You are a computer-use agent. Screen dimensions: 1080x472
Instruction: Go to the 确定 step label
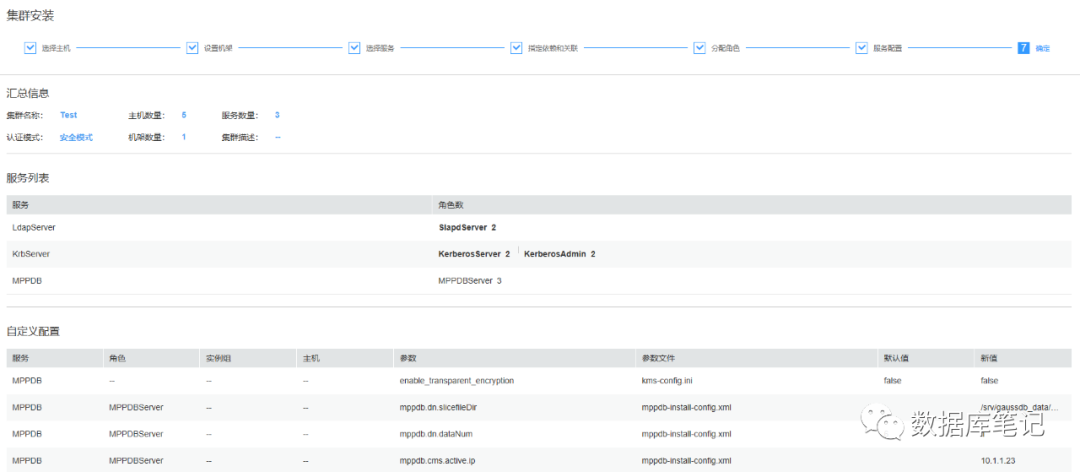(1042, 48)
